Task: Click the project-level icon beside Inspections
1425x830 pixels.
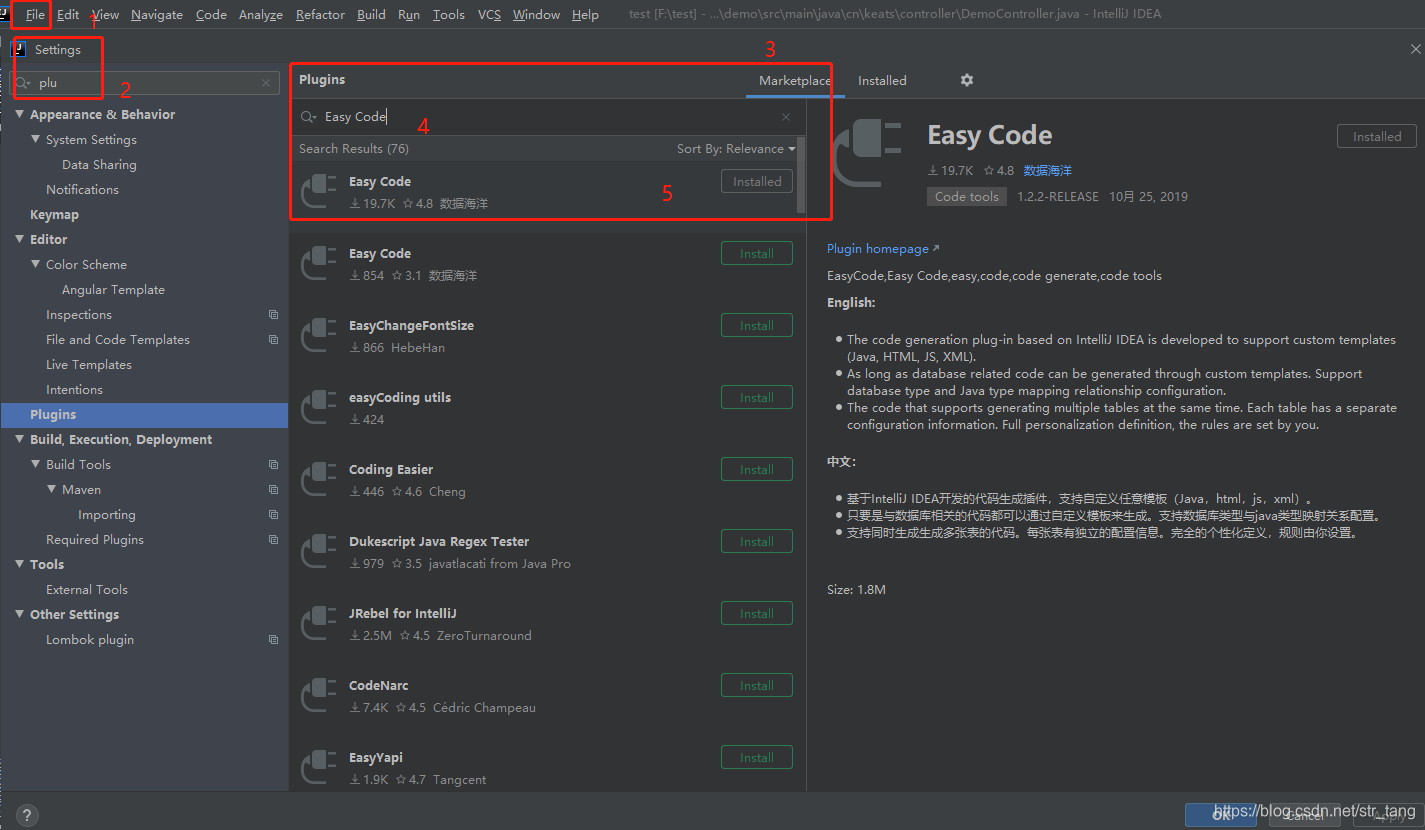Action: 273,315
